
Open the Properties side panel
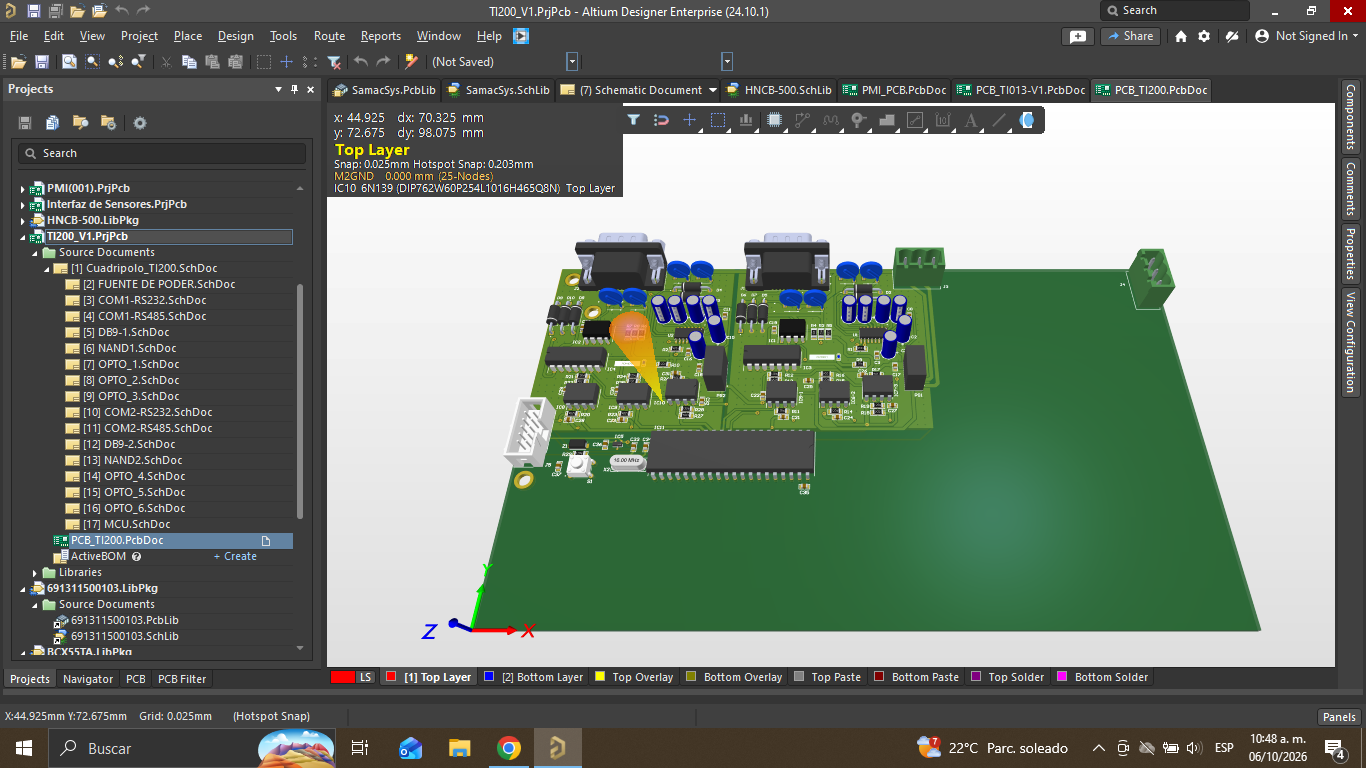click(1350, 254)
